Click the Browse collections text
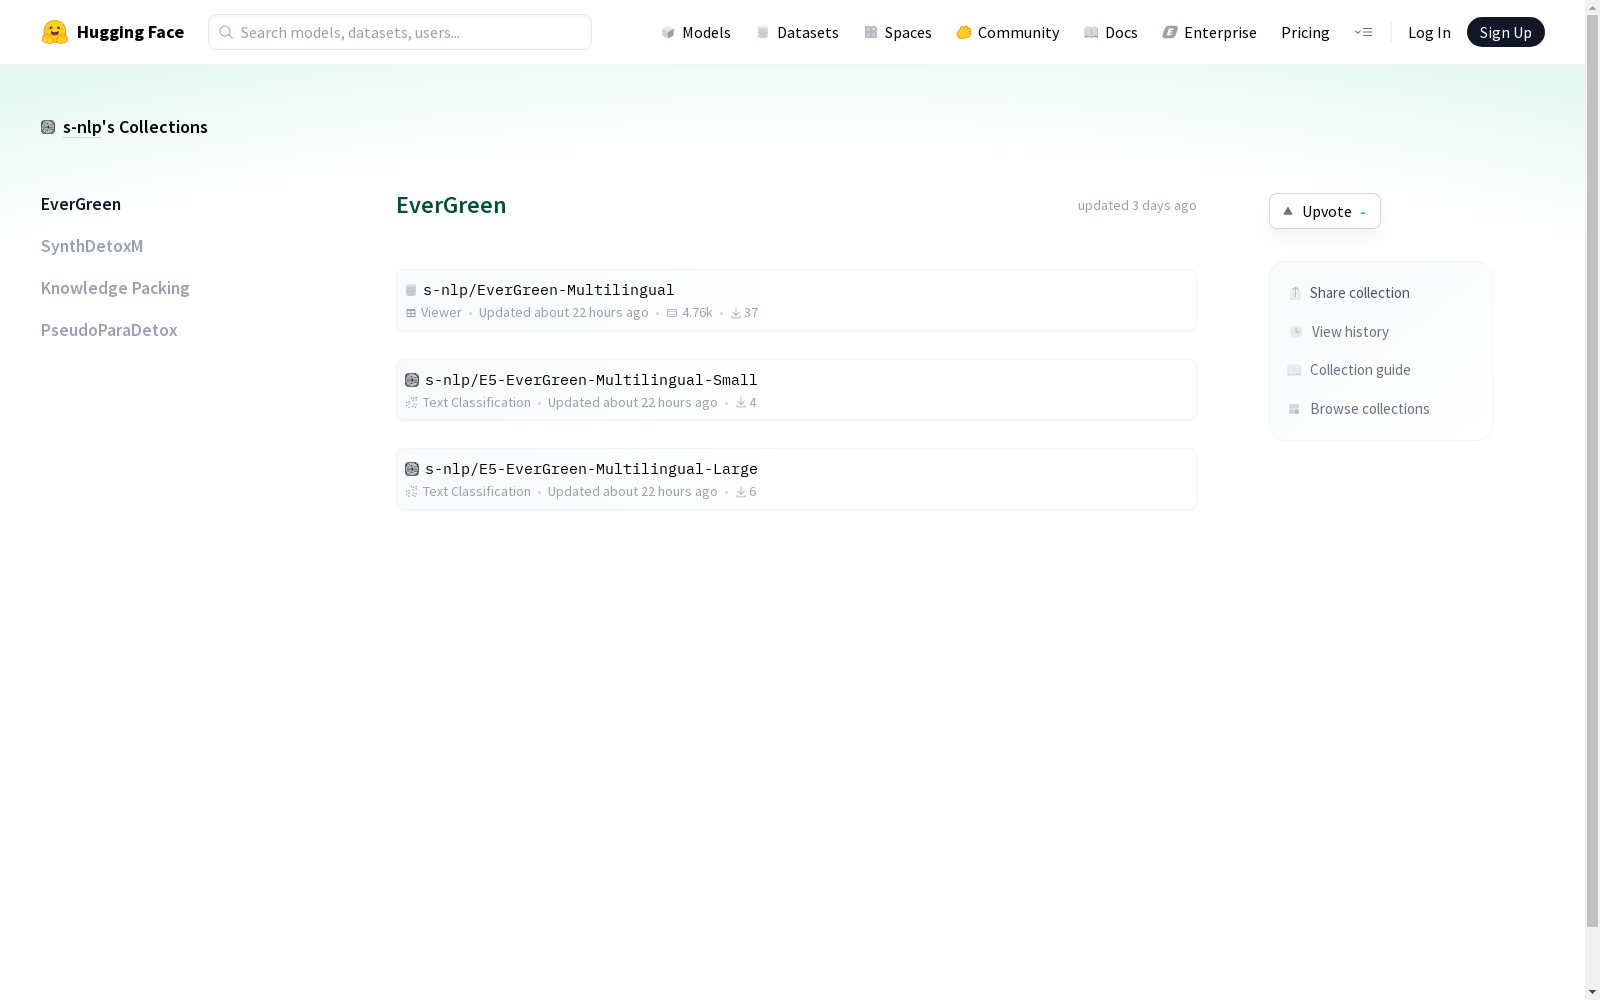 coord(1369,409)
